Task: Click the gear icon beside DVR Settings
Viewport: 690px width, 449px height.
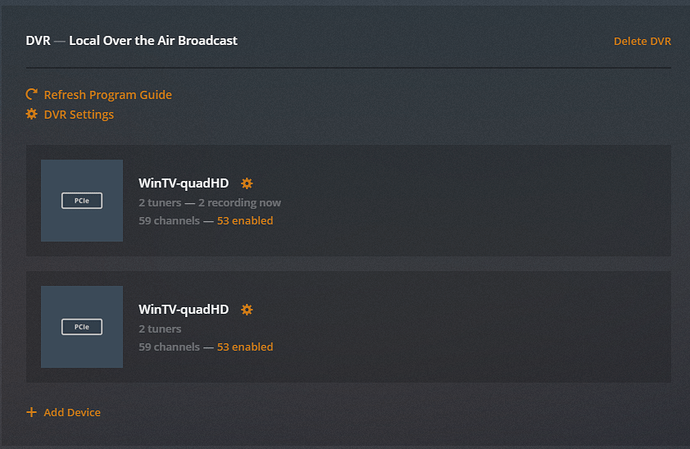Action: [31, 114]
